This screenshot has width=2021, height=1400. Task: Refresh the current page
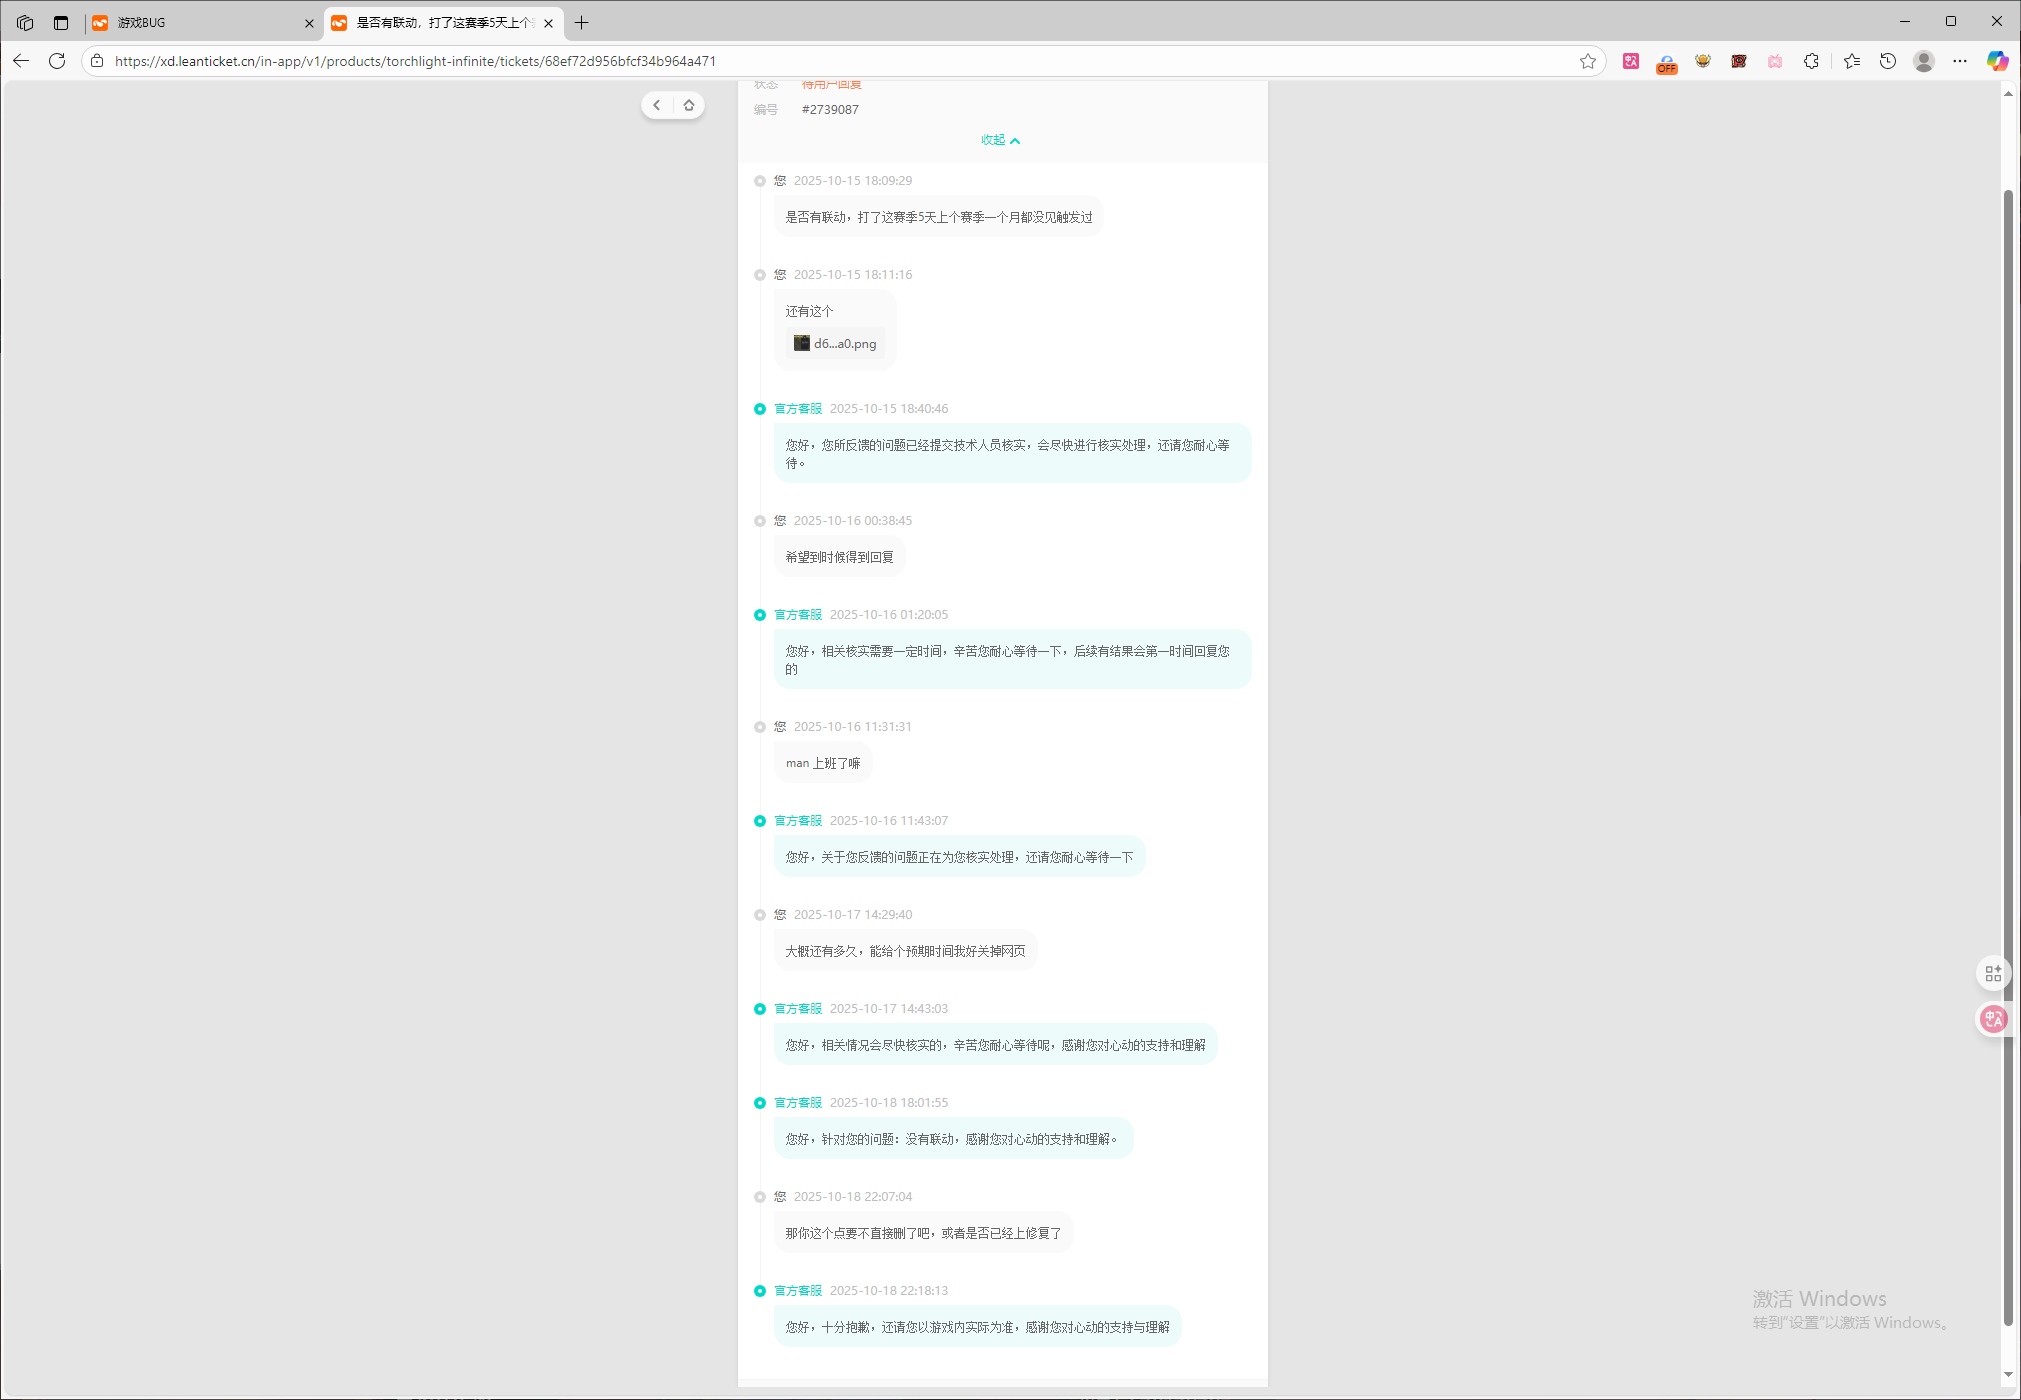click(57, 61)
